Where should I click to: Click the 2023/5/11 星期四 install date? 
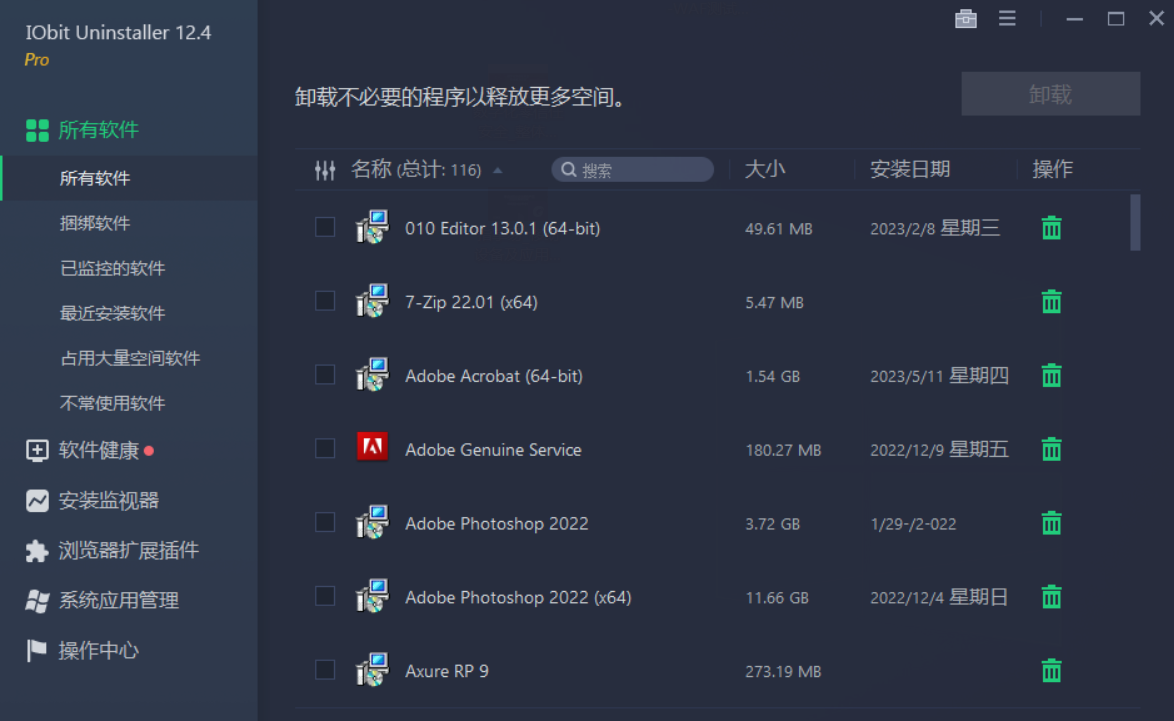[939, 375]
